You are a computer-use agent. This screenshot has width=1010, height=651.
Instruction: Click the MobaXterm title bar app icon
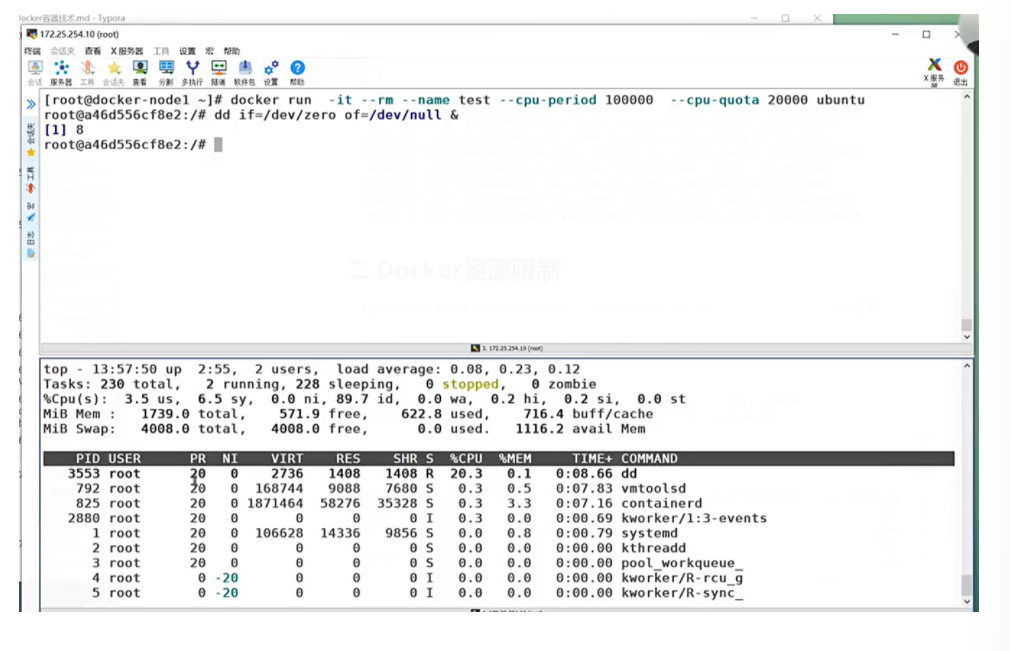(32, 34)
